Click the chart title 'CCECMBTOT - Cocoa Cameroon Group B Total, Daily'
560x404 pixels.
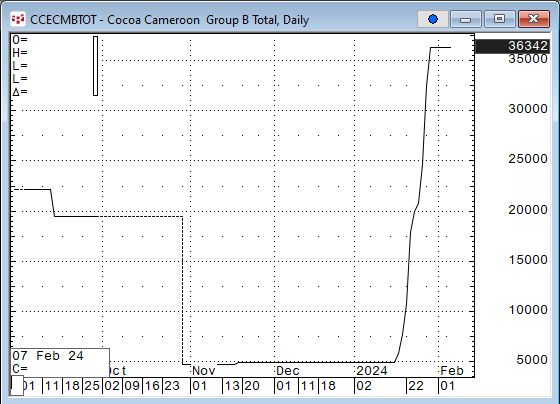[x=169, y=20]
